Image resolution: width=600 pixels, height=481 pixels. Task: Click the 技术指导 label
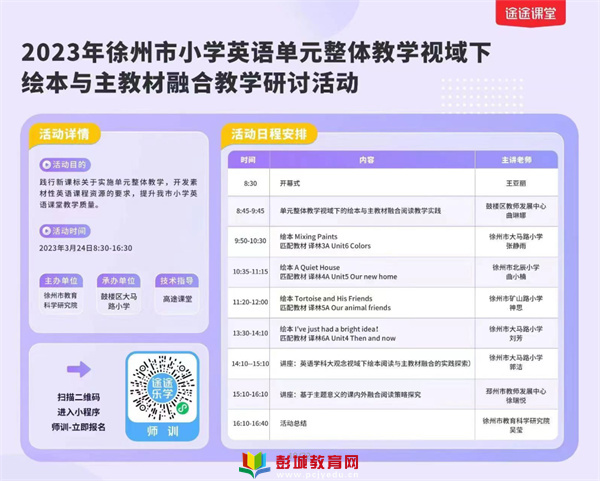[177, 281]
